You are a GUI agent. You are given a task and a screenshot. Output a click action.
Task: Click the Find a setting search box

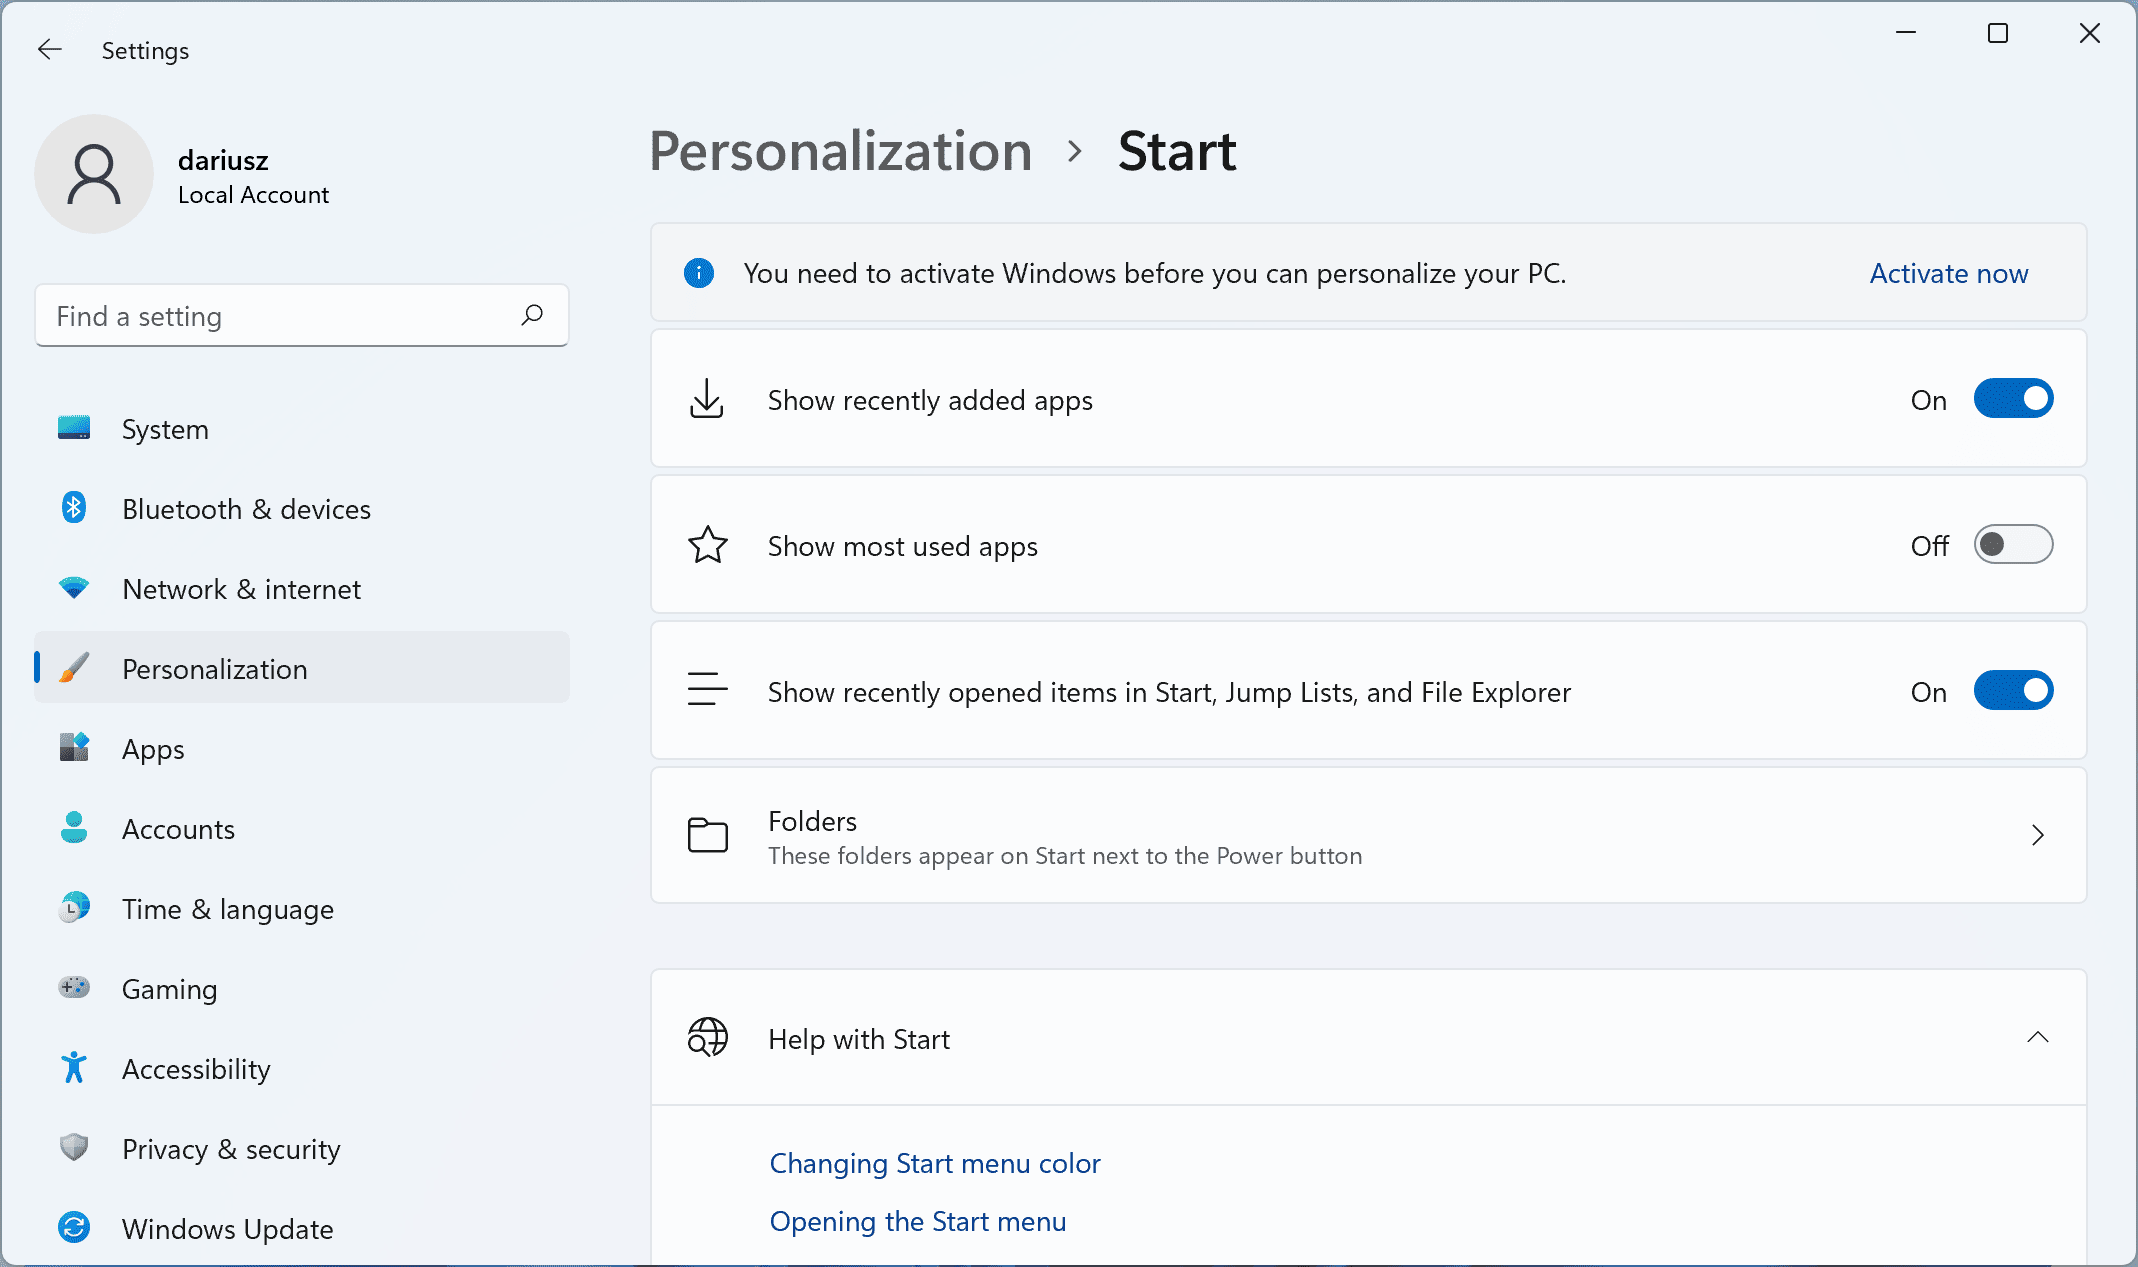click(302, 316)
